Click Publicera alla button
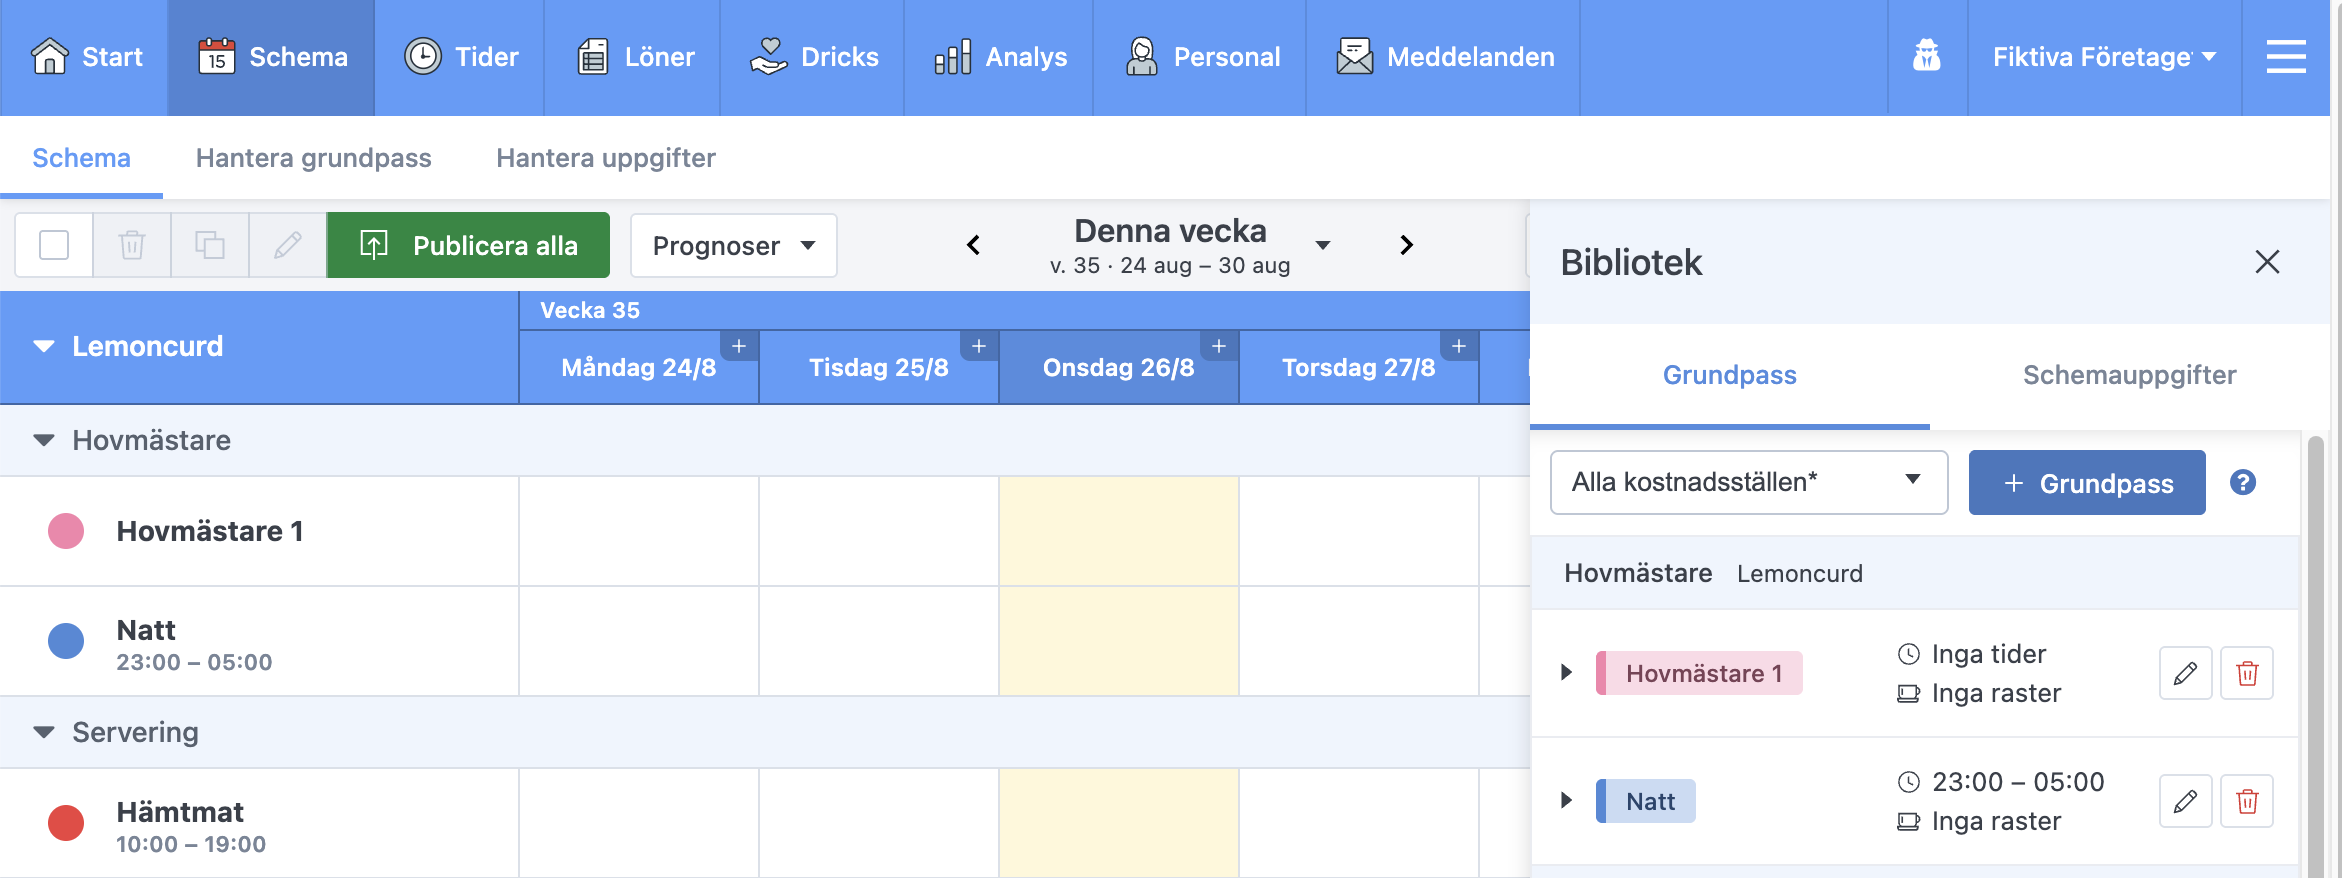 pyautogui.click(x=468, y=245)
